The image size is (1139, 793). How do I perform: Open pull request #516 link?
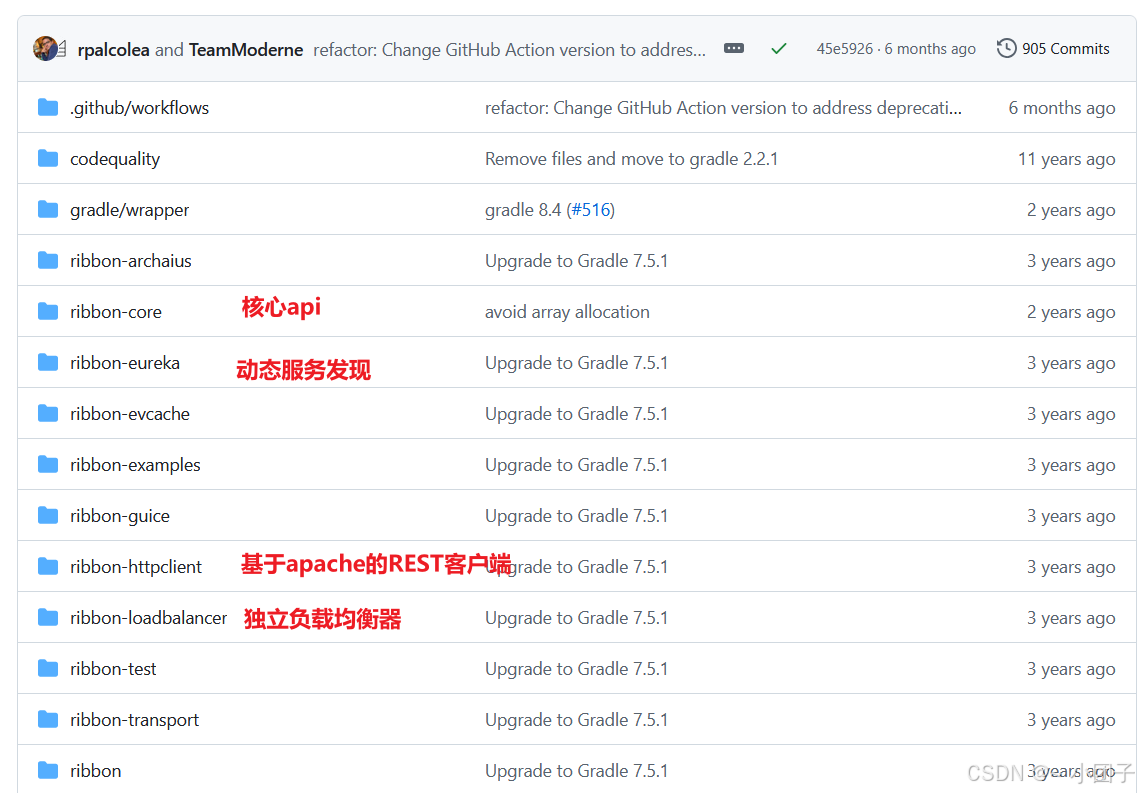[591, 210]
